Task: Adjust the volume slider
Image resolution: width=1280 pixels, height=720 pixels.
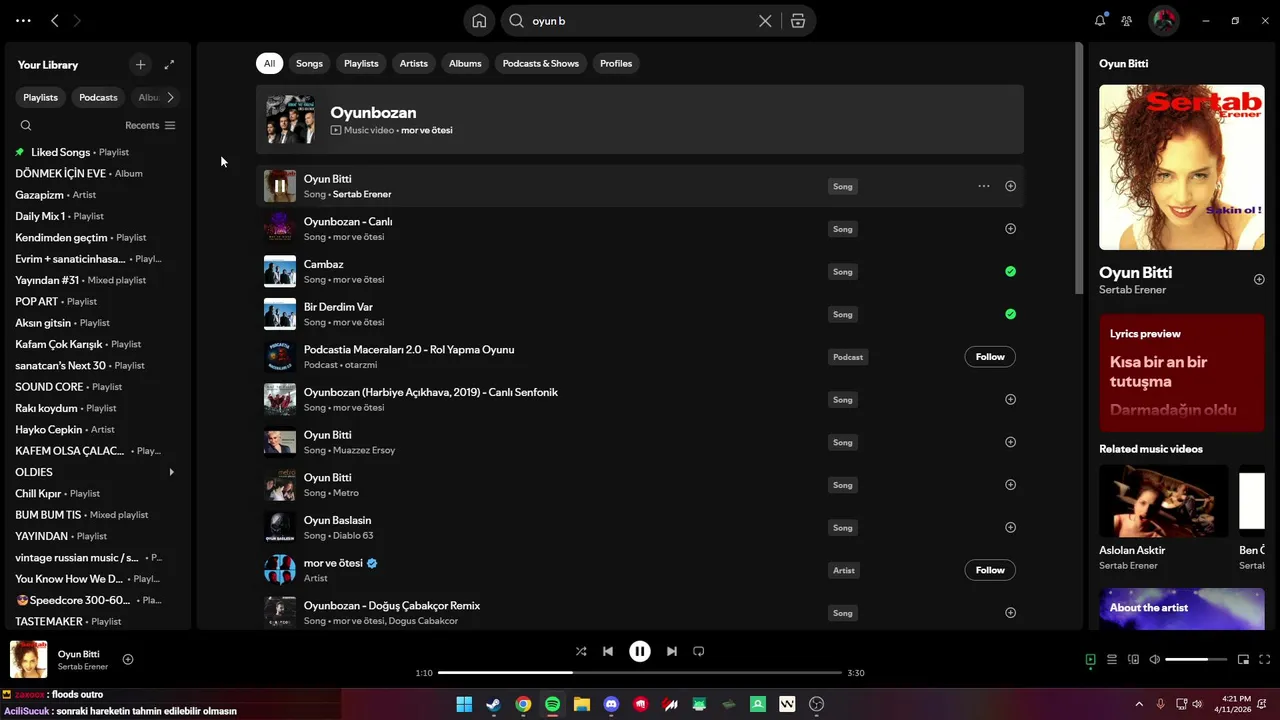Action: 1197,659
